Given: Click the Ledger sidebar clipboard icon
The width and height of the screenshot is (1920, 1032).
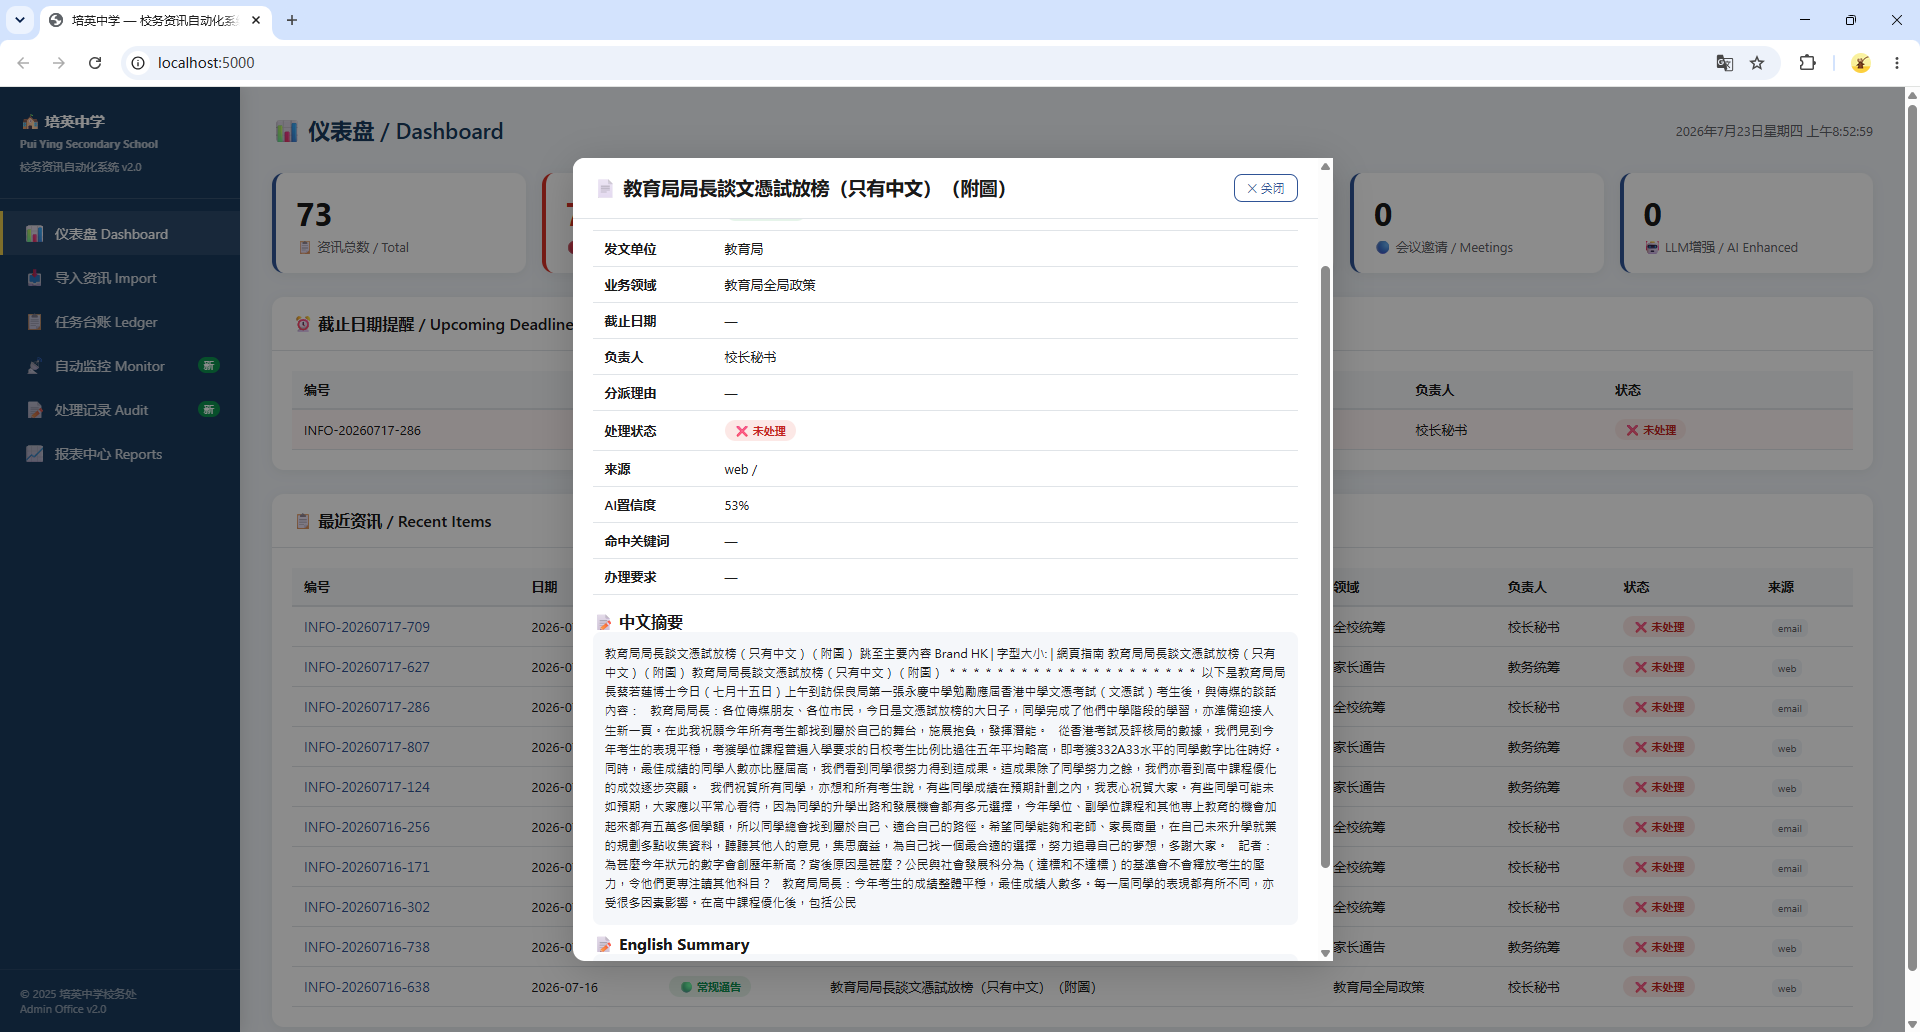Looking at the screenshot, I should pos(35,322).
